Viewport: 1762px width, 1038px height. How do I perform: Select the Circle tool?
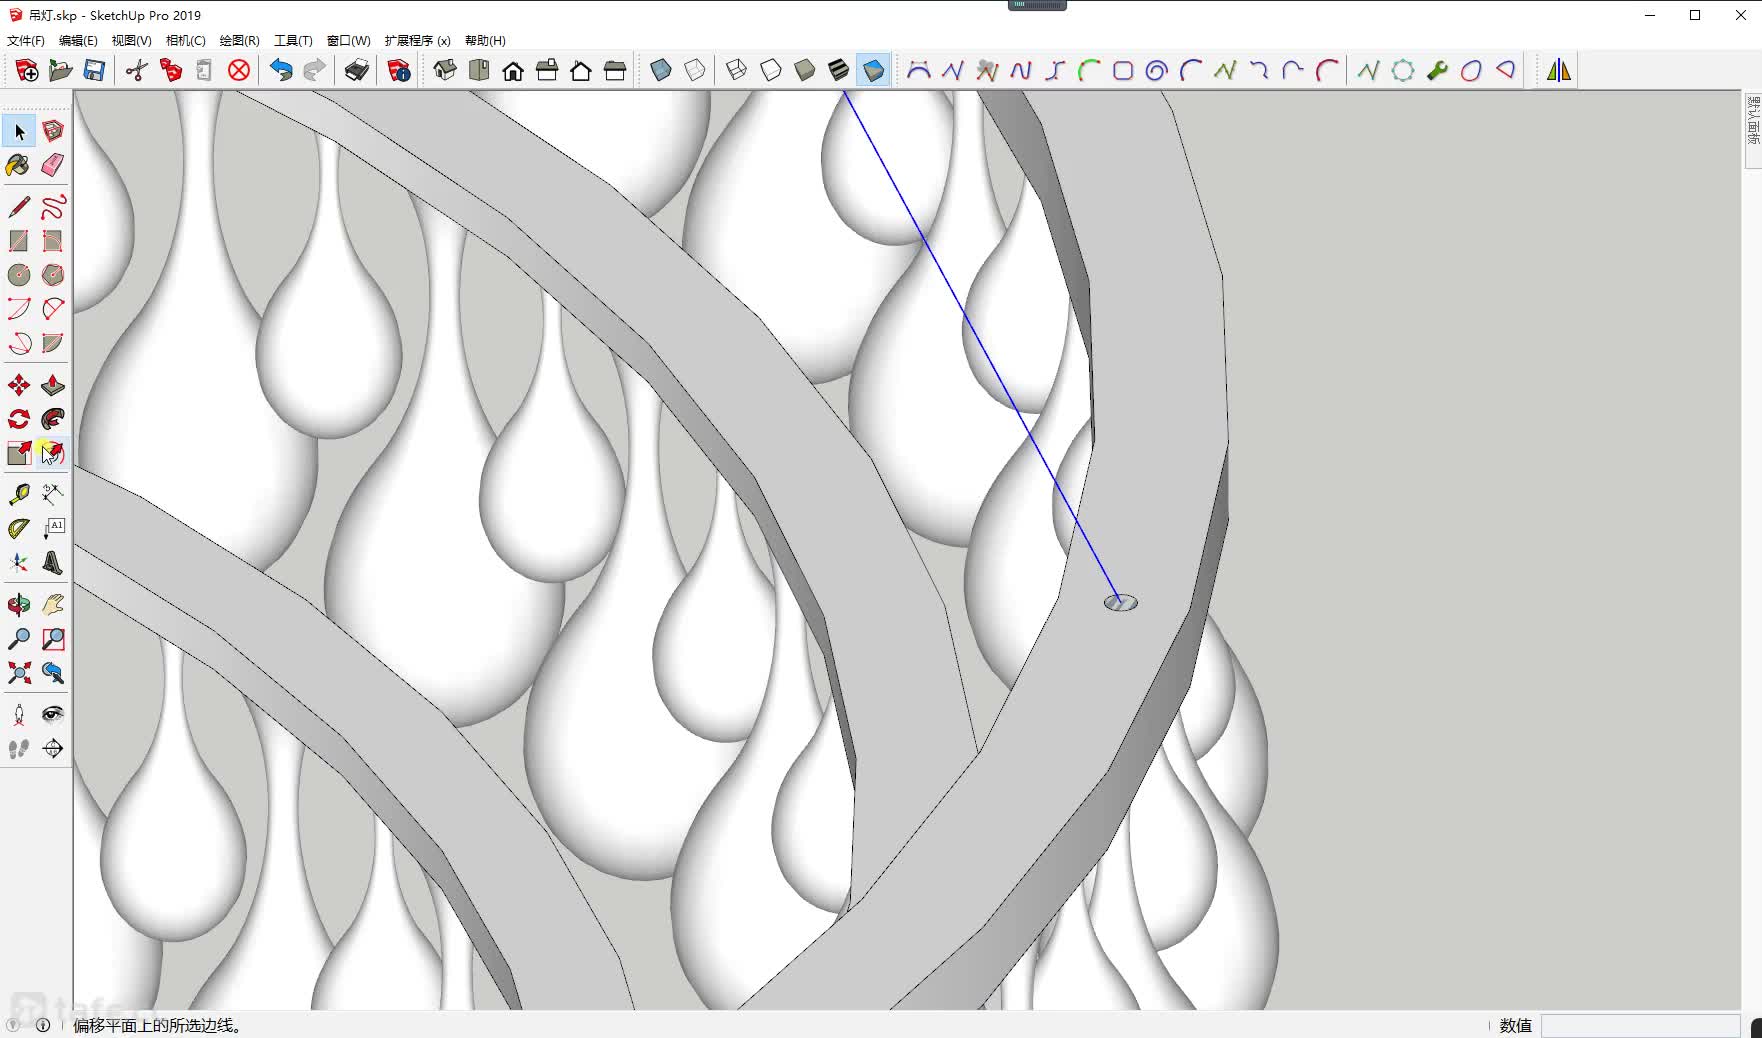[x=19, y=275]
